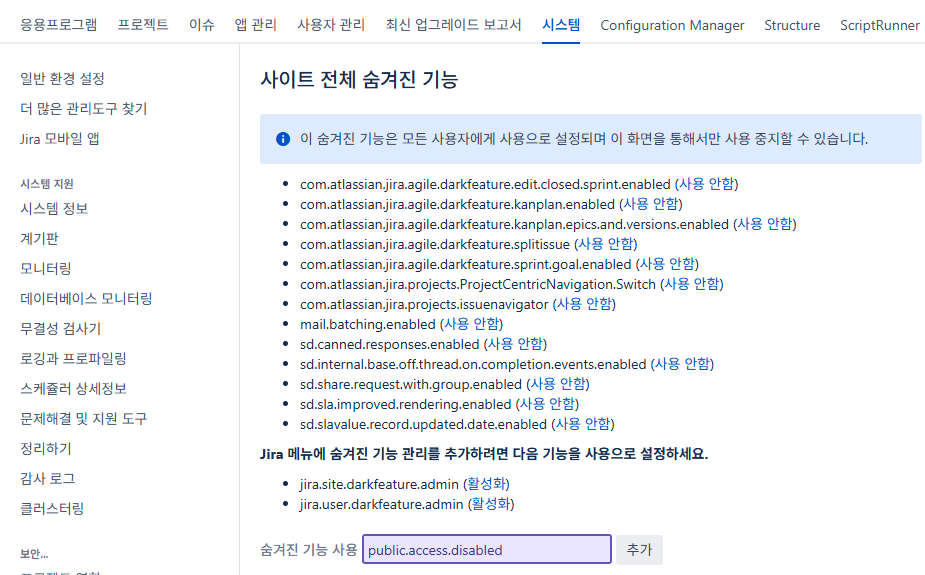Select 일반 환경 설정 in sidebar

pyautogui.click(x=62, y=78)
